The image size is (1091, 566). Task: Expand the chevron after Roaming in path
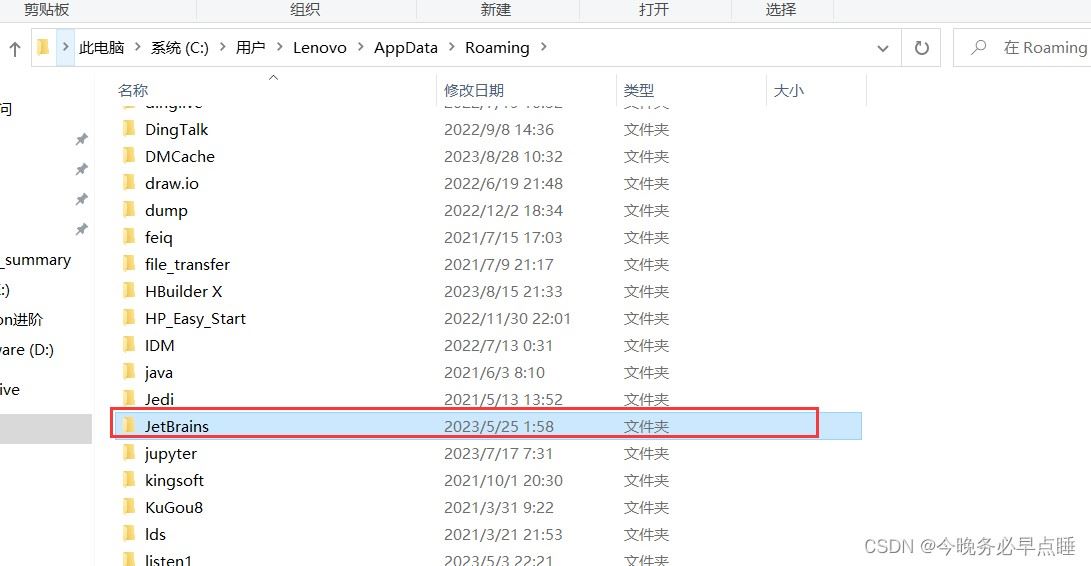[x=543, y=47]
